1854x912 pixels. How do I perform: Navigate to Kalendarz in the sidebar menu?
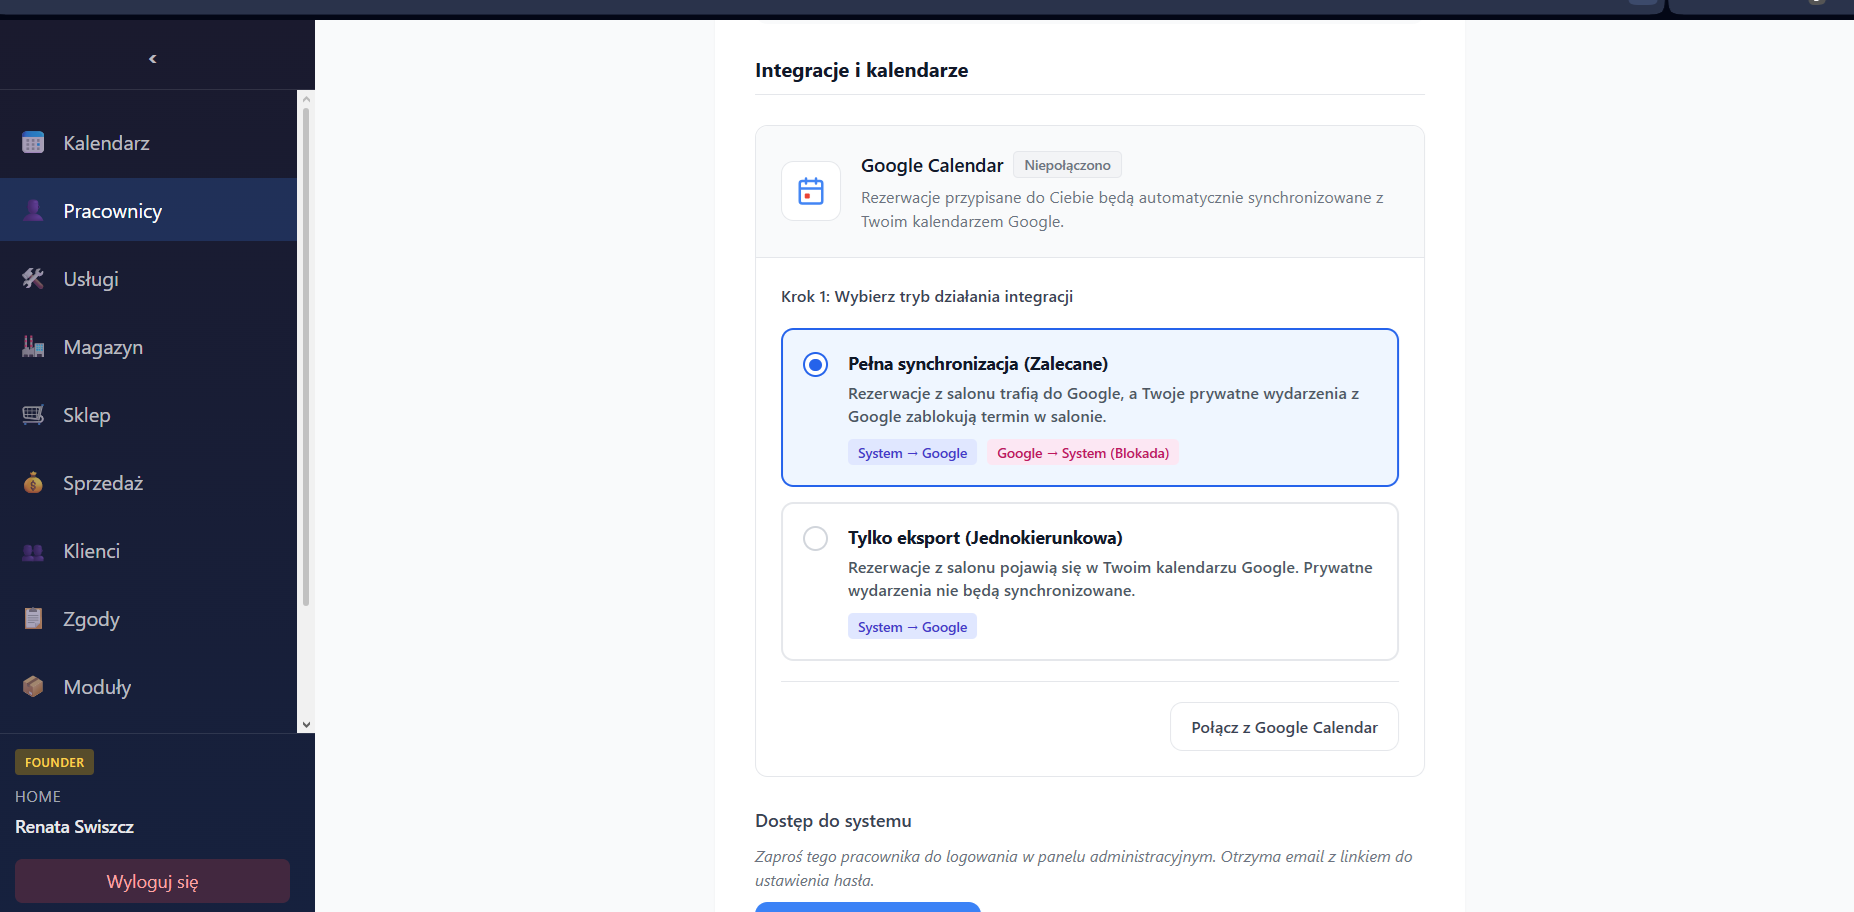[x=106, y=142]
